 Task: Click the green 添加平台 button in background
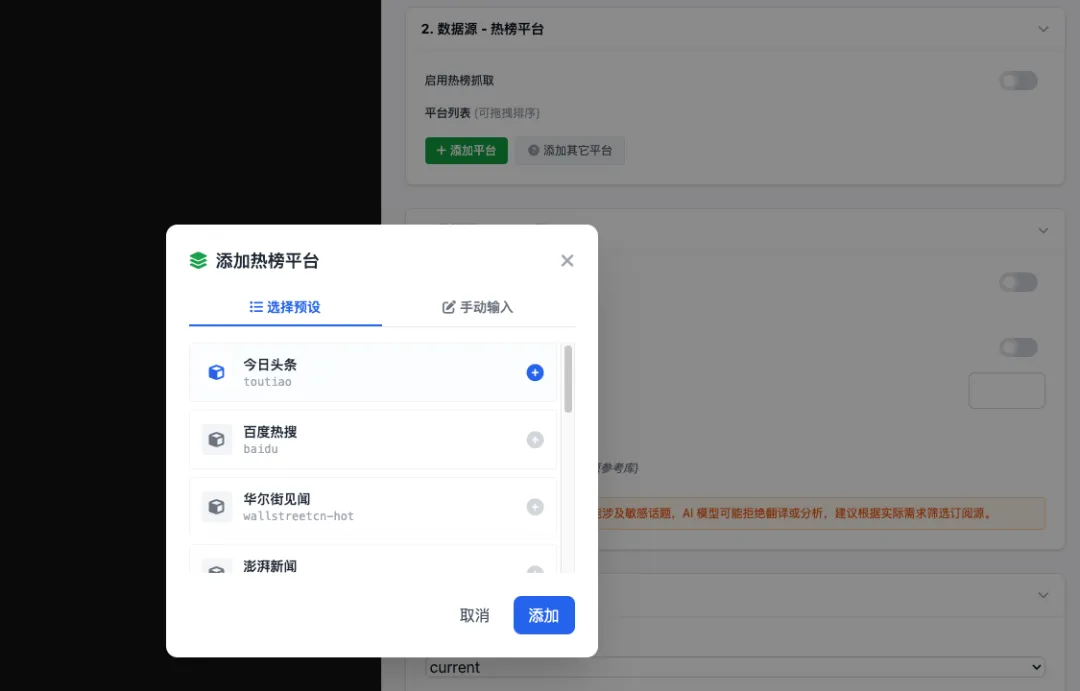[466, 150]
